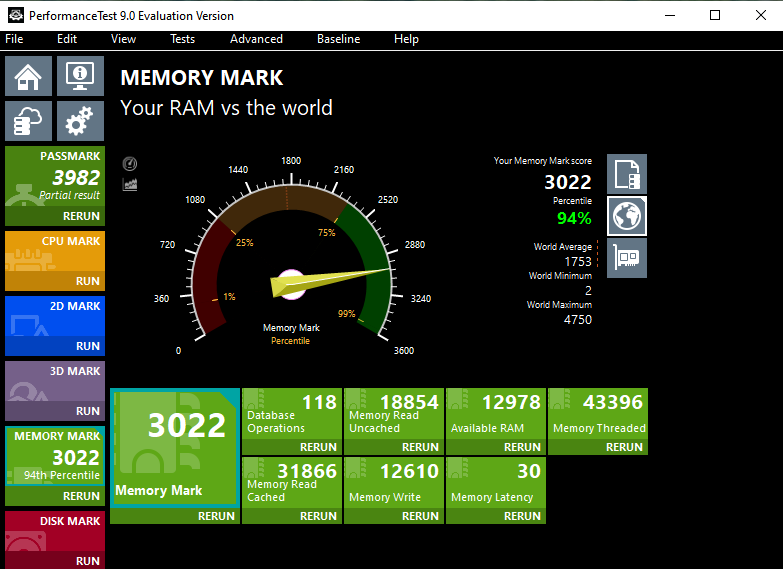Screen dimensions: 783x569
Task: Click the Memory Latency 30 tile
Action: point(496,483)
